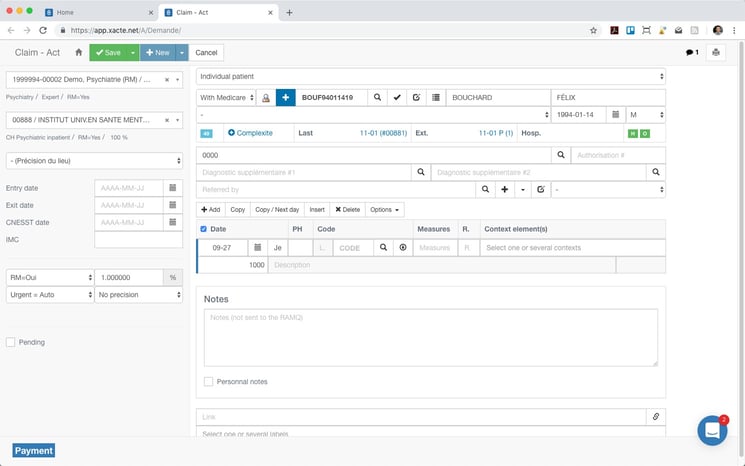Open Last visit link 11-01 (#00881)
Viewport: 745px width, 466px height.
(383, 133)
